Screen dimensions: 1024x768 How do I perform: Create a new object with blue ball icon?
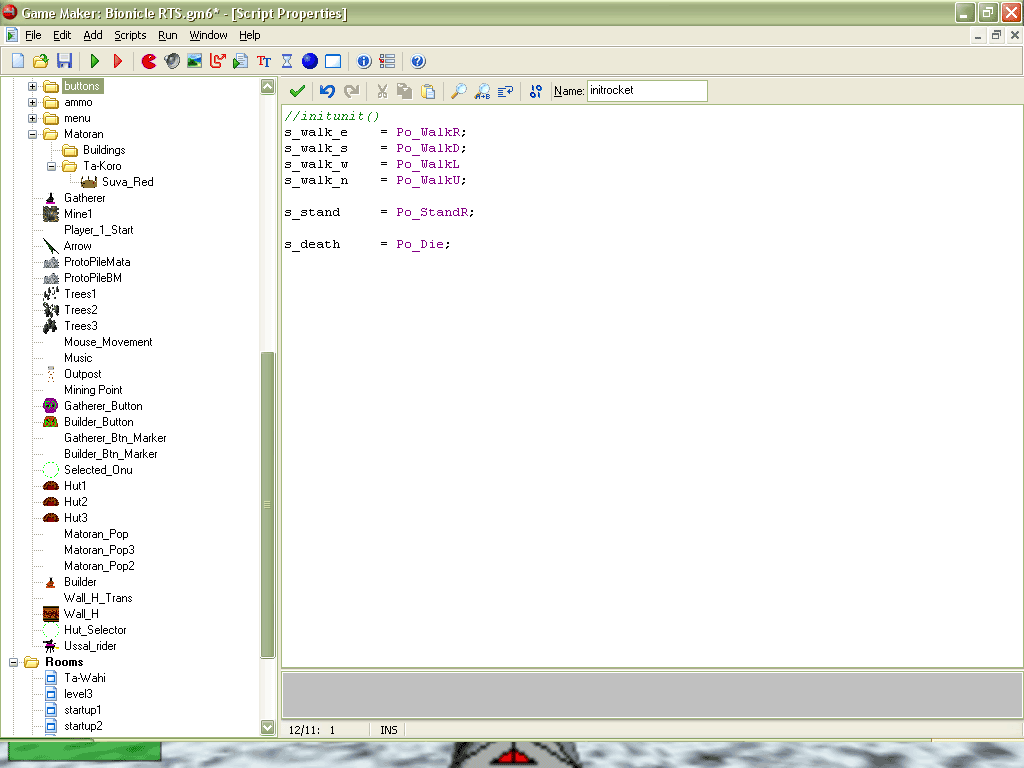point(309,61)
